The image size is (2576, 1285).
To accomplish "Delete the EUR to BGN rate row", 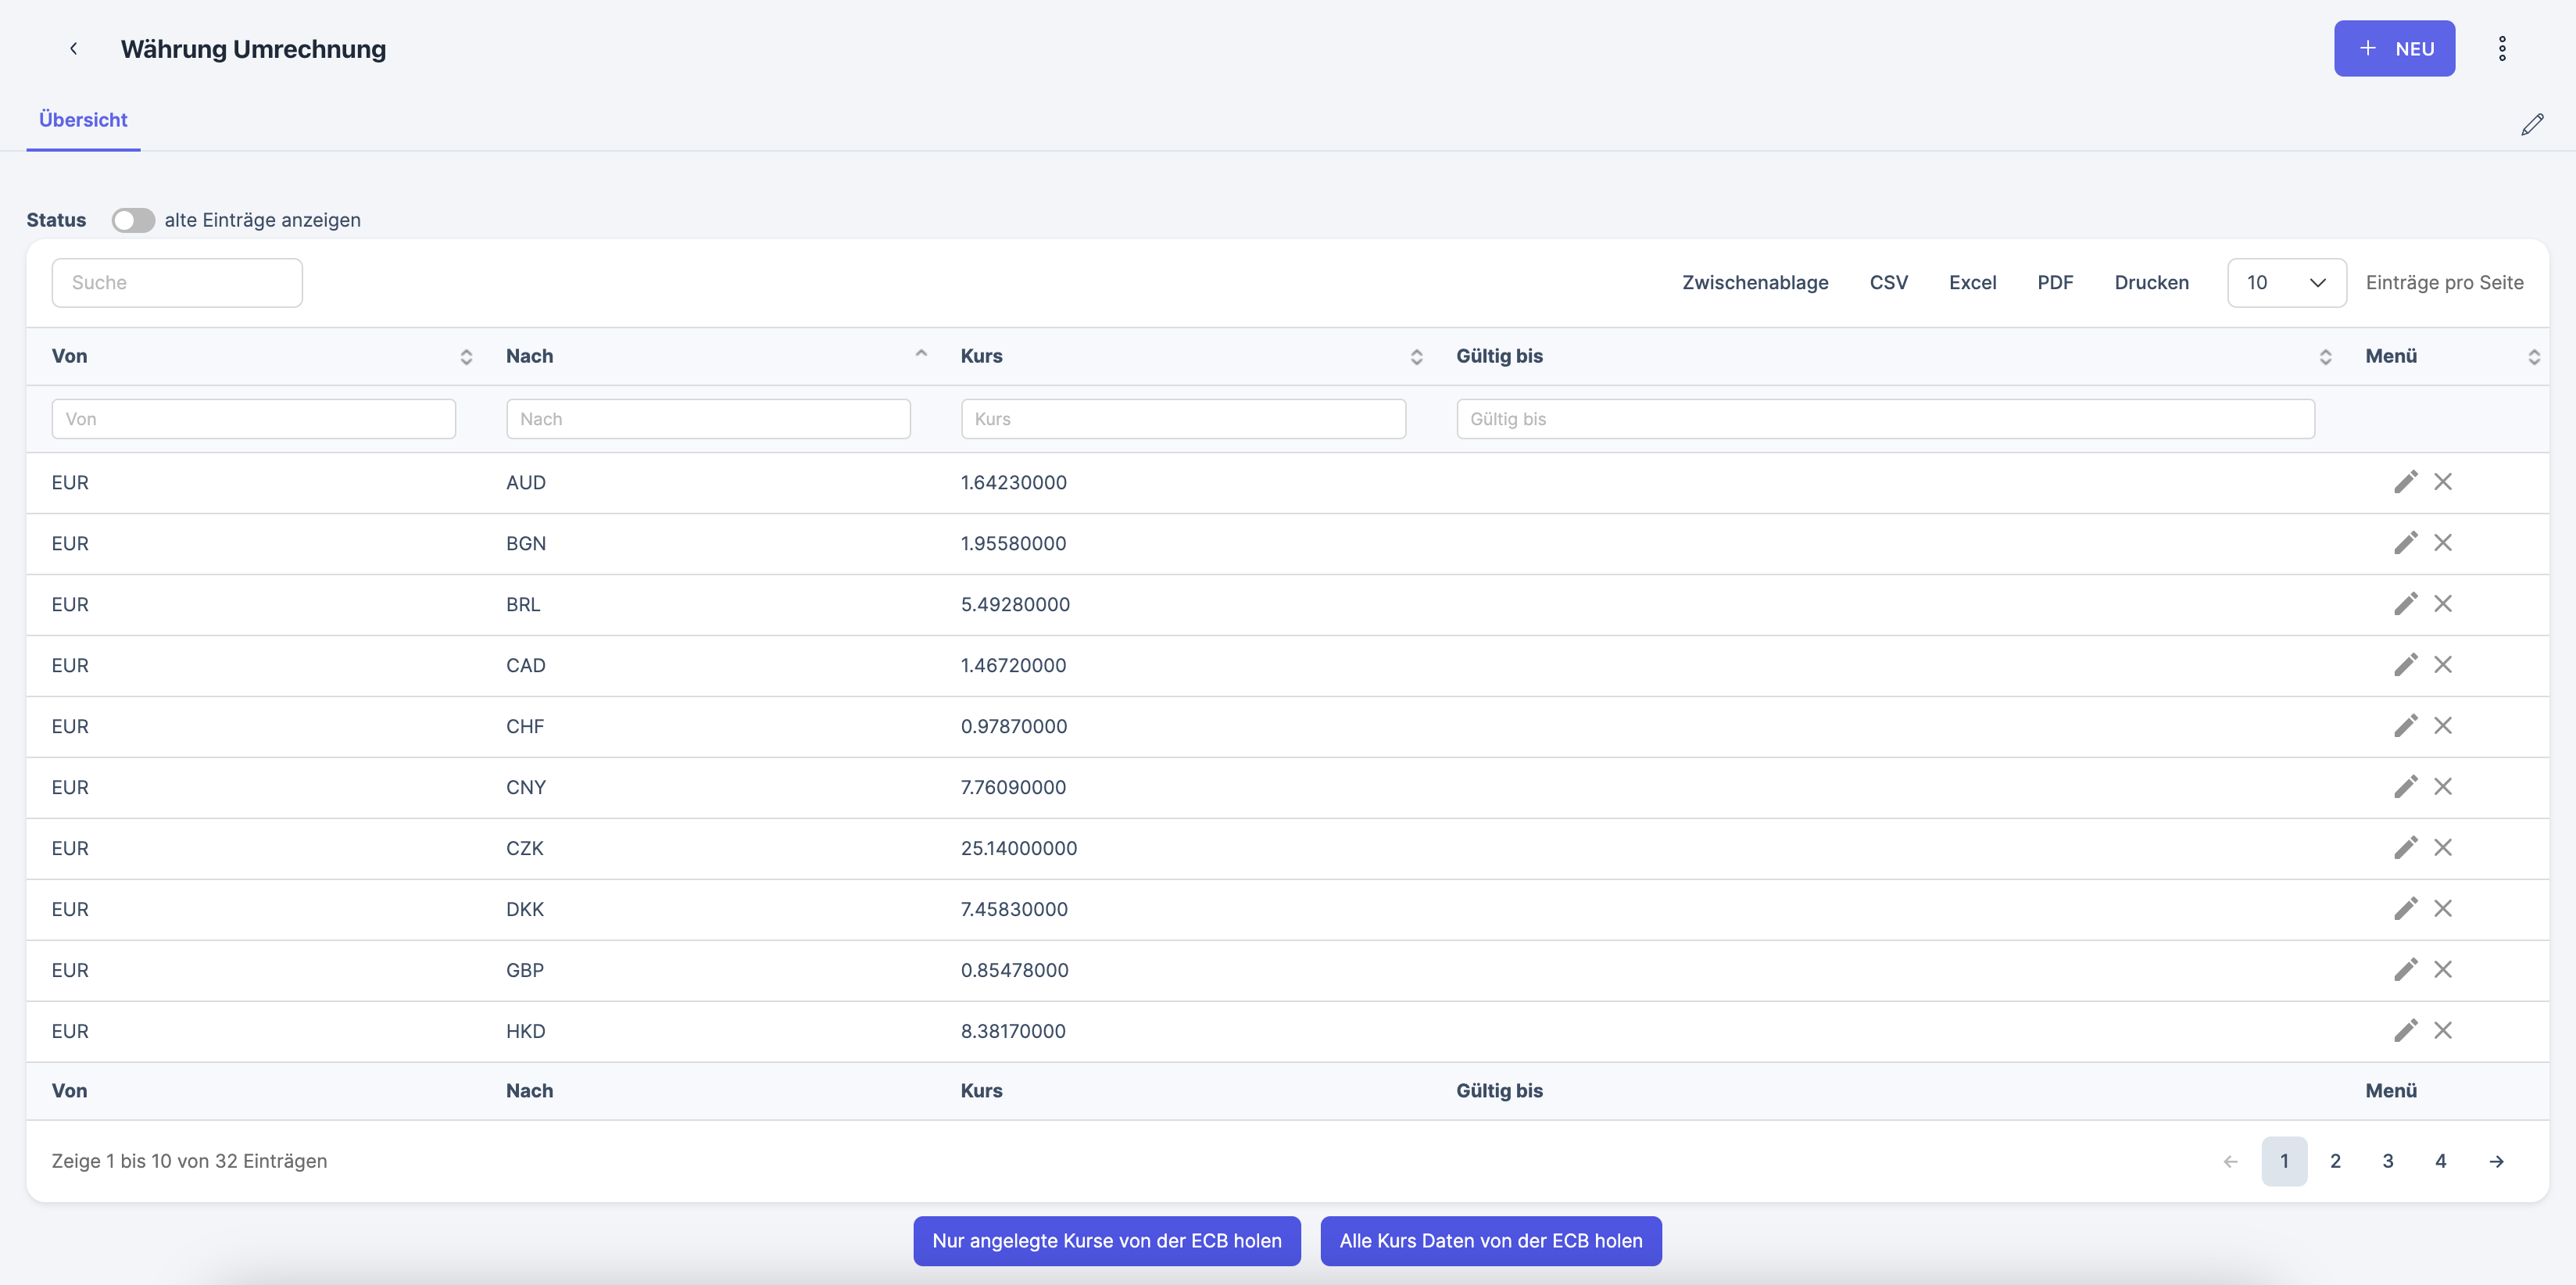I will coord(2442,543).
